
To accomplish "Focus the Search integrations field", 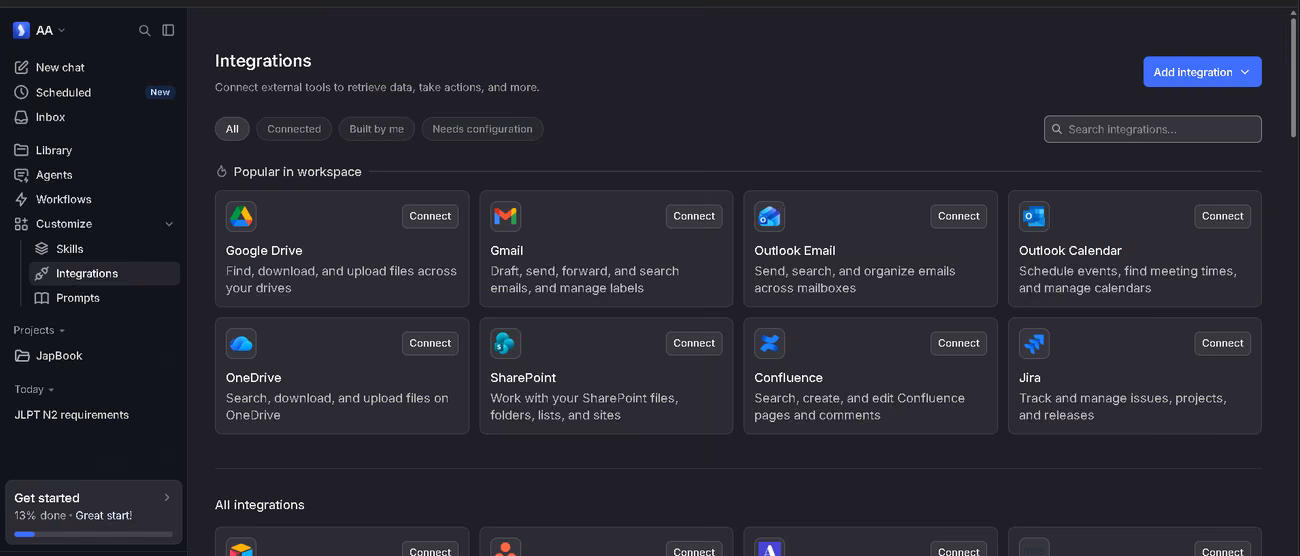I will [x=1152, y=129].
